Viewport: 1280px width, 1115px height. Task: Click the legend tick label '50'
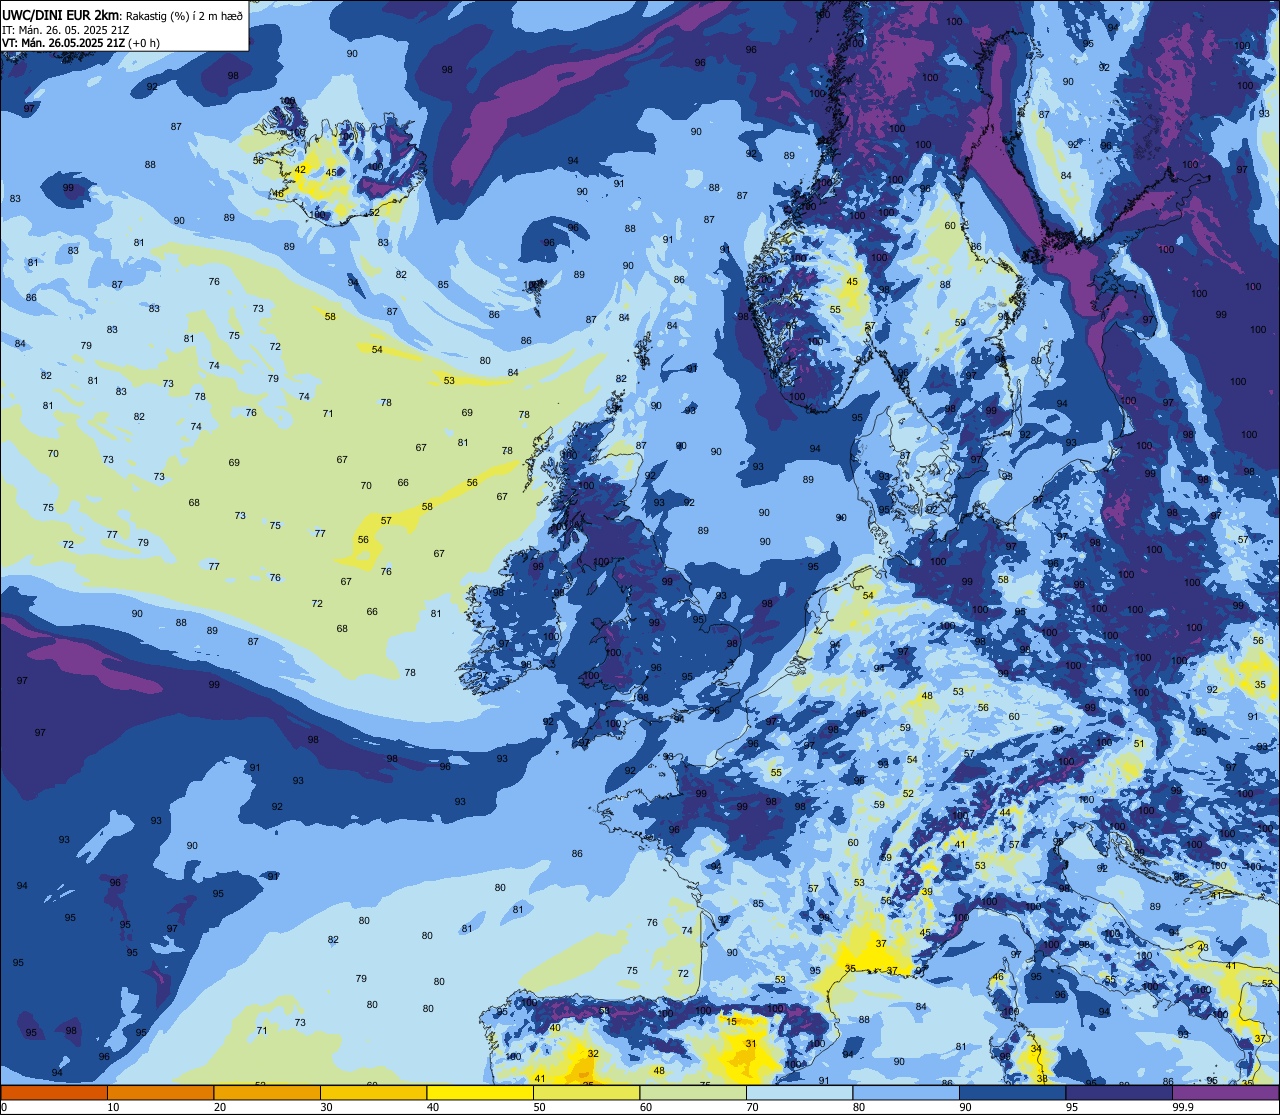[x=539, y=1107]
